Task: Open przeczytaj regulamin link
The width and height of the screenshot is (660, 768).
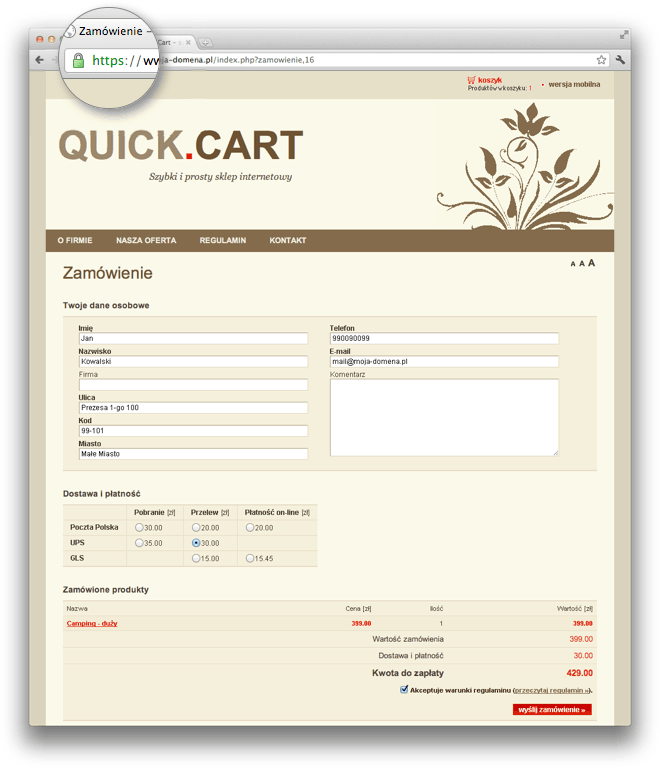Action: 552,691
